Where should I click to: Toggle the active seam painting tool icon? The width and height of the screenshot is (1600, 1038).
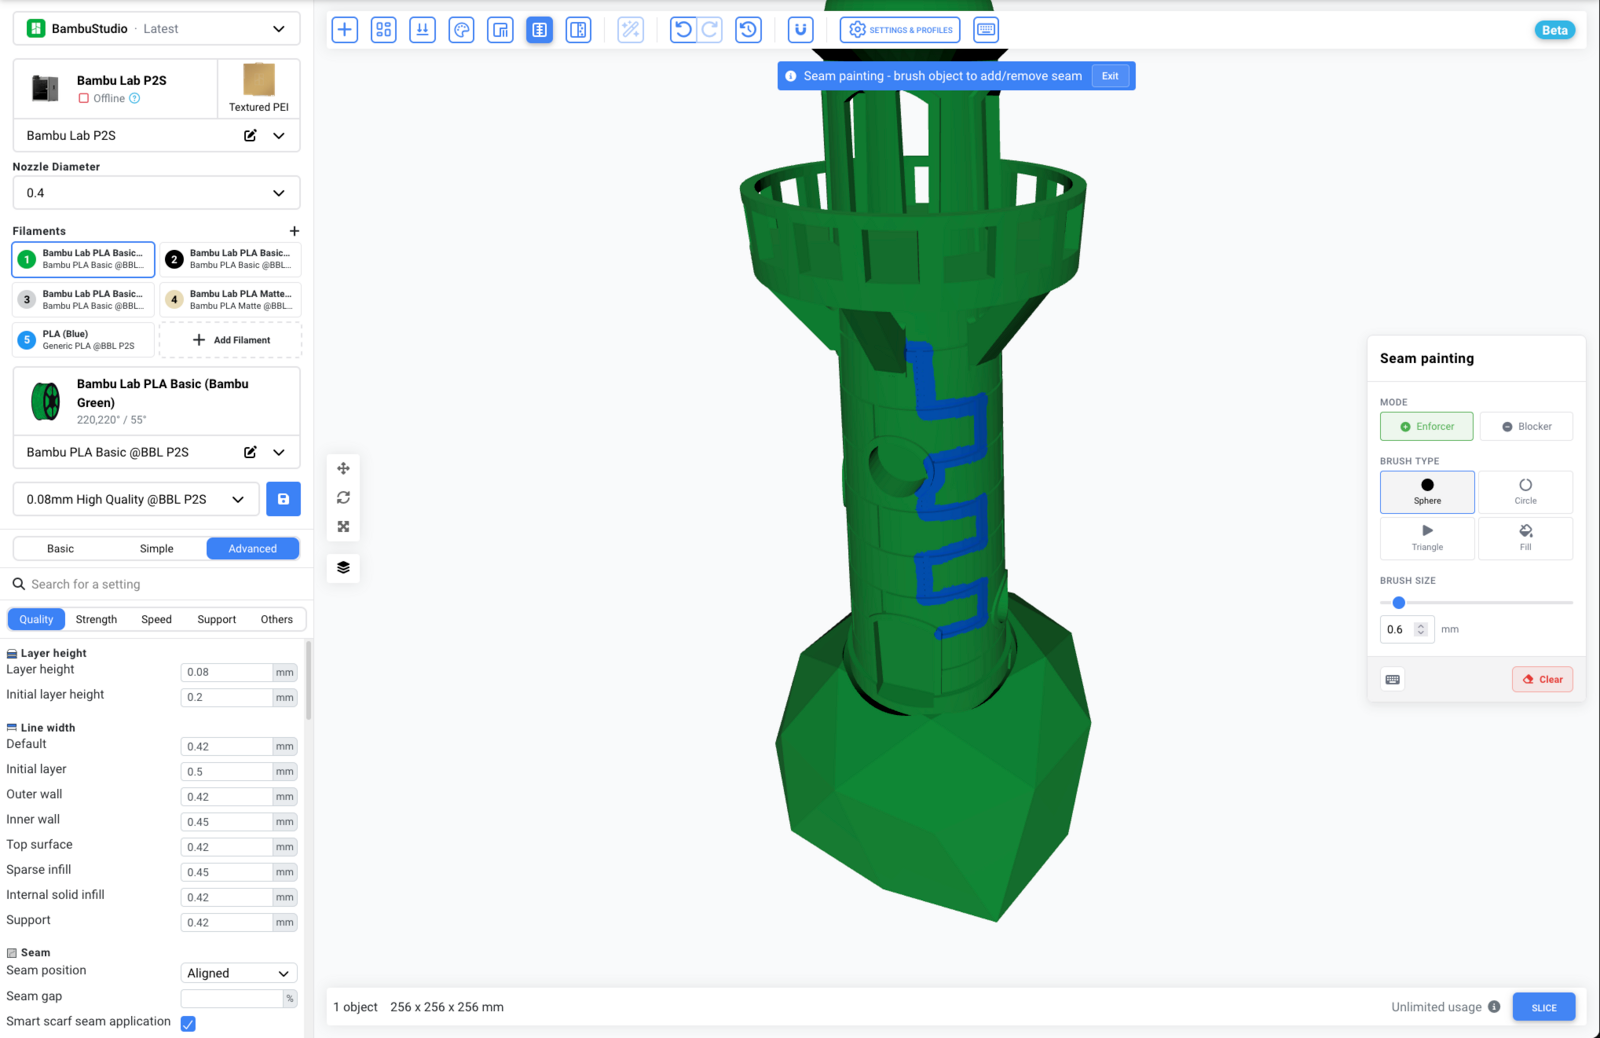pyautogui.click(x=540, y=30)
